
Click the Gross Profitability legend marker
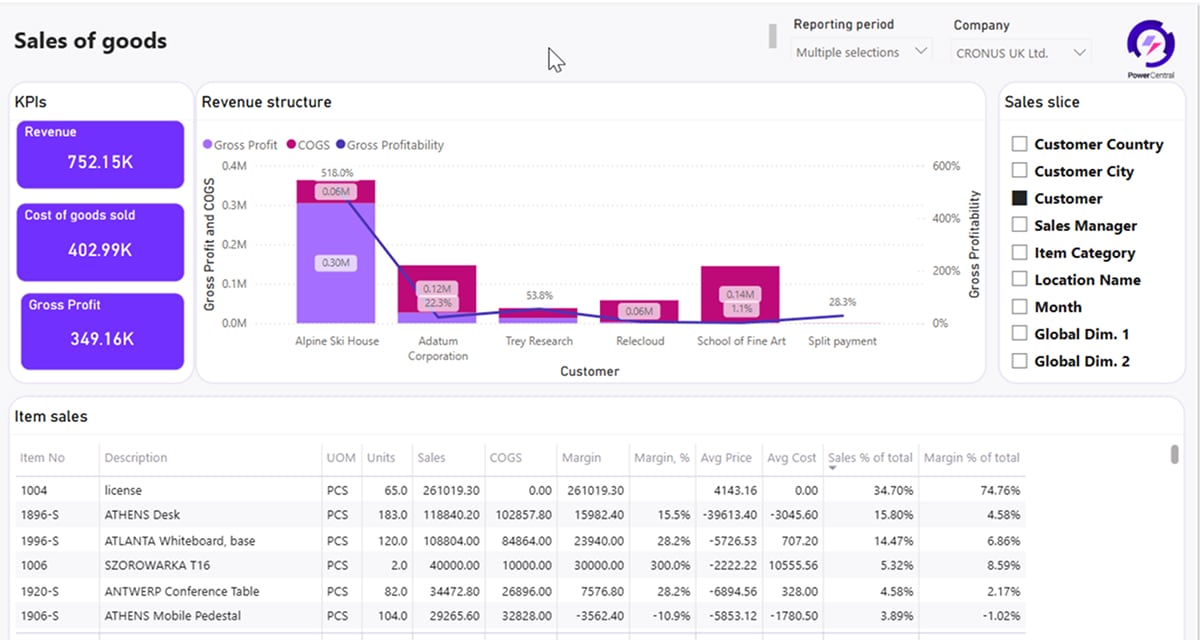tap(341, 145)
